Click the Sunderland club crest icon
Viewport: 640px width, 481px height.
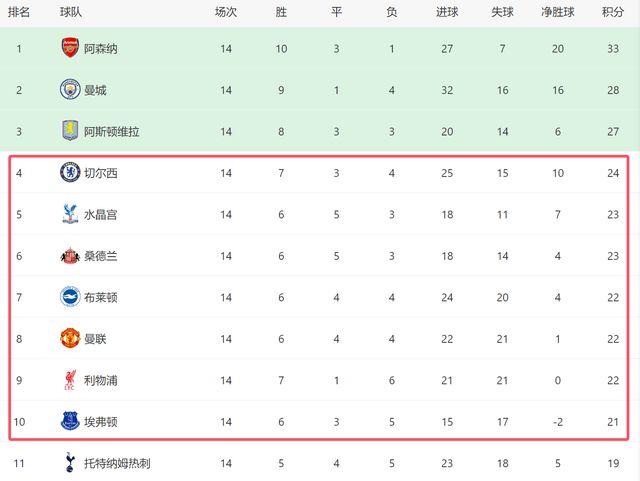69,256
